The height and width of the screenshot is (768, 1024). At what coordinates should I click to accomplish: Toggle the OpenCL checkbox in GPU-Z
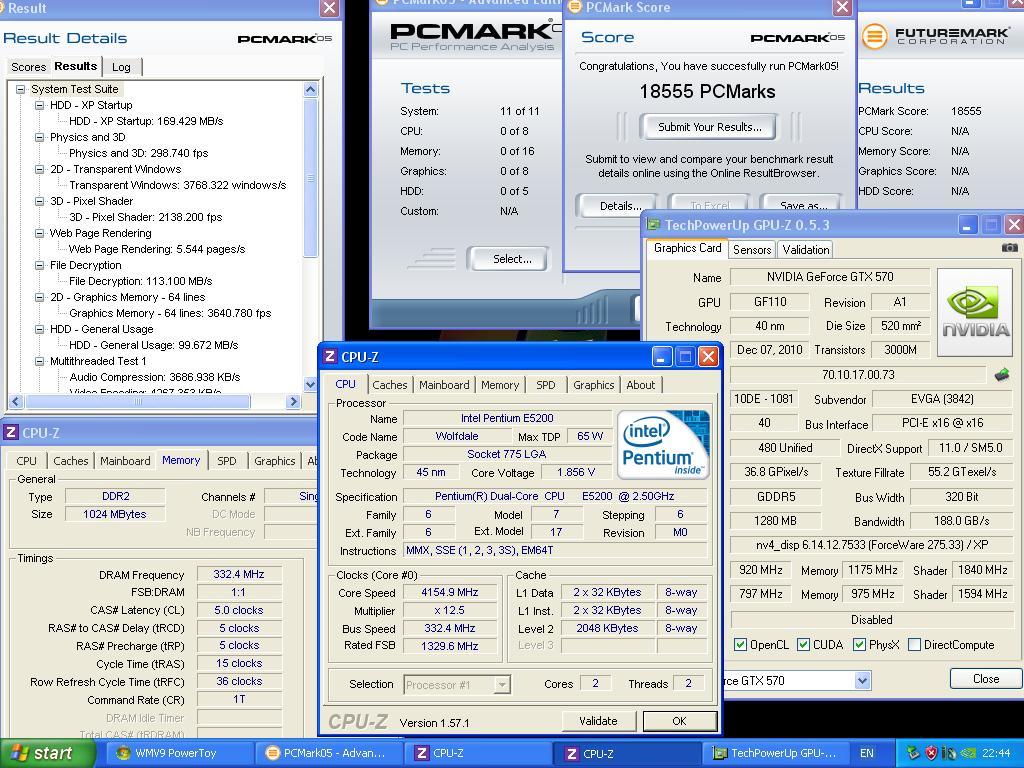[x=740, y=645]
